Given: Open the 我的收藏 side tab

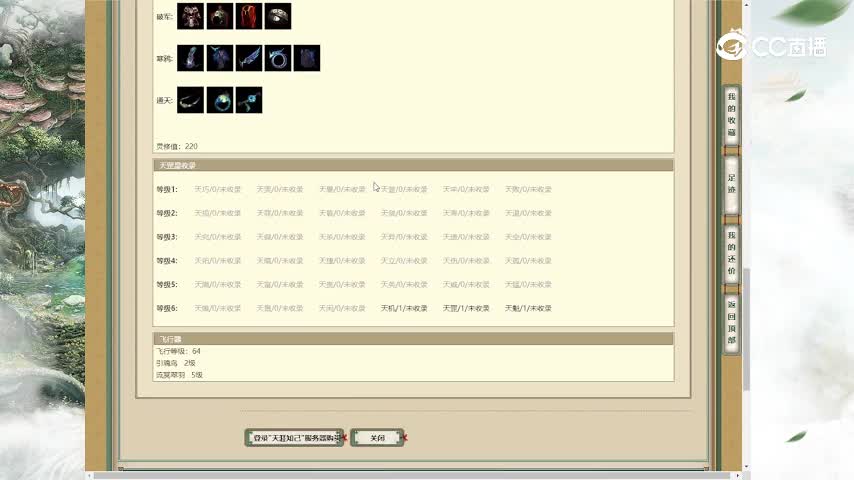Looking at the screenshot, I should tap(731, 114).
